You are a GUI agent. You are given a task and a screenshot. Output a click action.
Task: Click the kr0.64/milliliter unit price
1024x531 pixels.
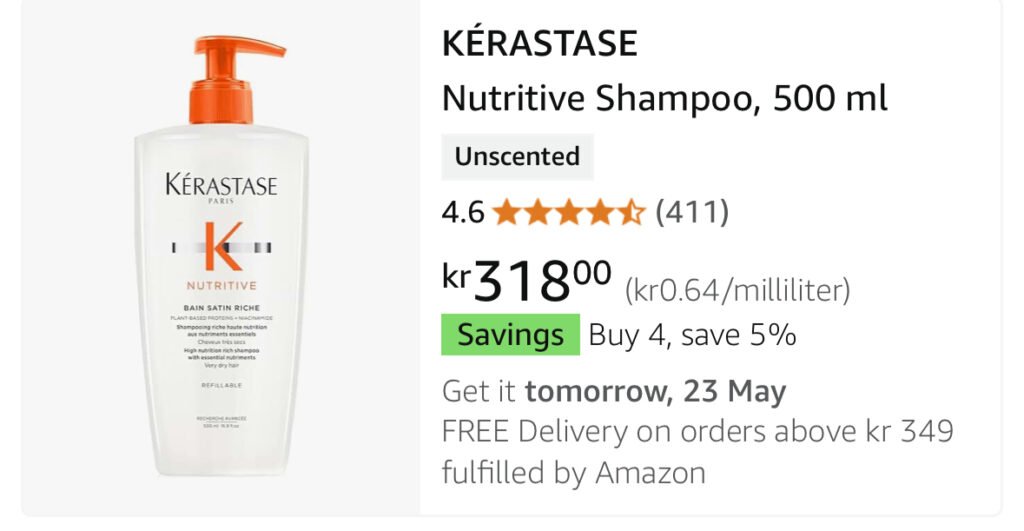pos(737,291)
